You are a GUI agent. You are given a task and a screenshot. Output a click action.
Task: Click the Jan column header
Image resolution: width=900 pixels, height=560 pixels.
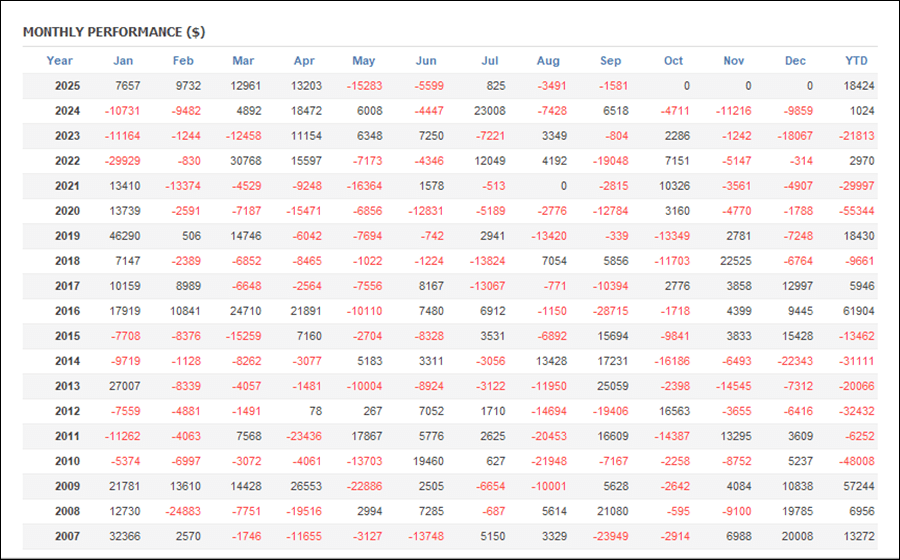123,61
